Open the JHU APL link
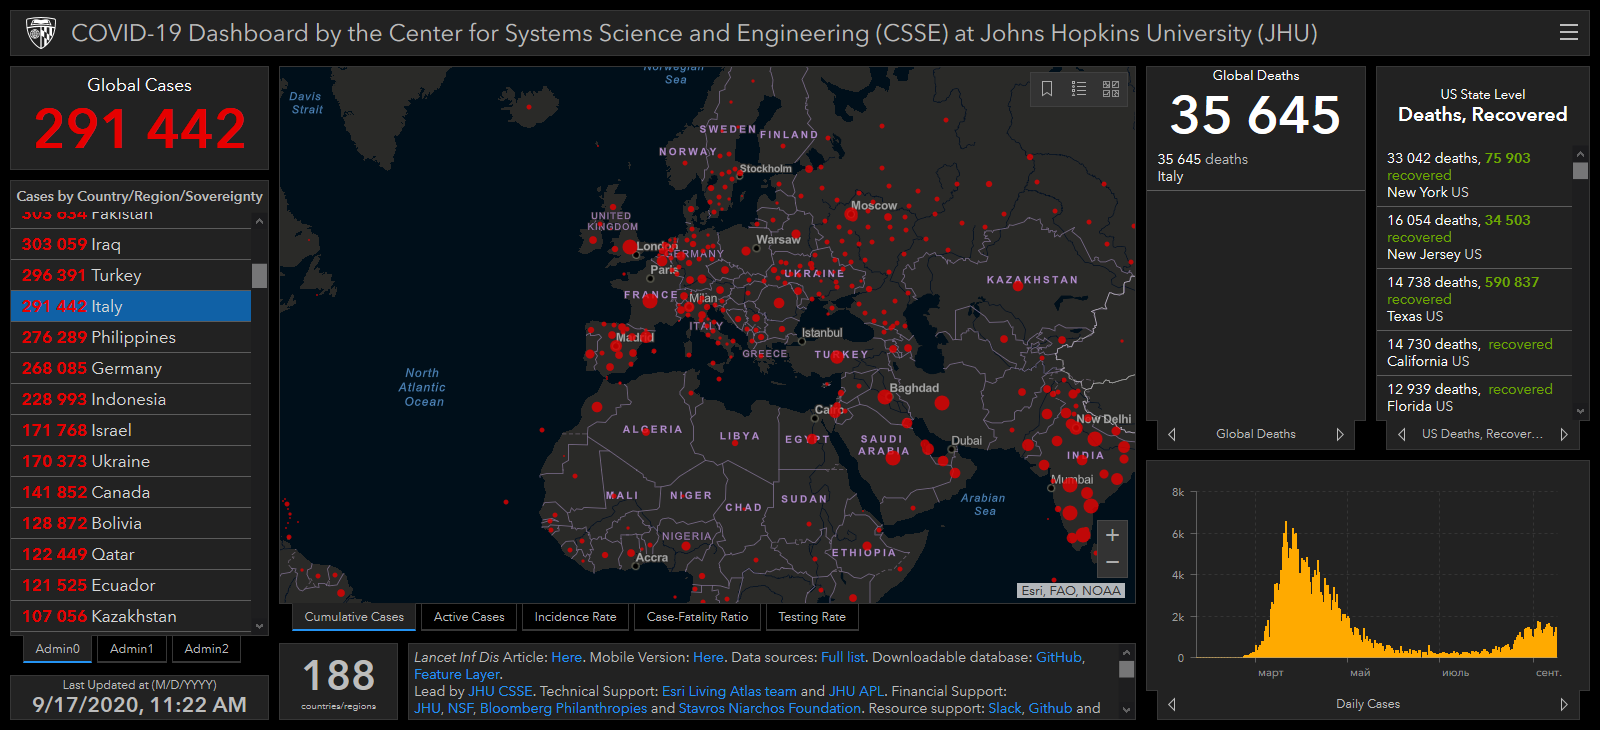The width and height of the screenshot is (1600, 730). point(856,691)
